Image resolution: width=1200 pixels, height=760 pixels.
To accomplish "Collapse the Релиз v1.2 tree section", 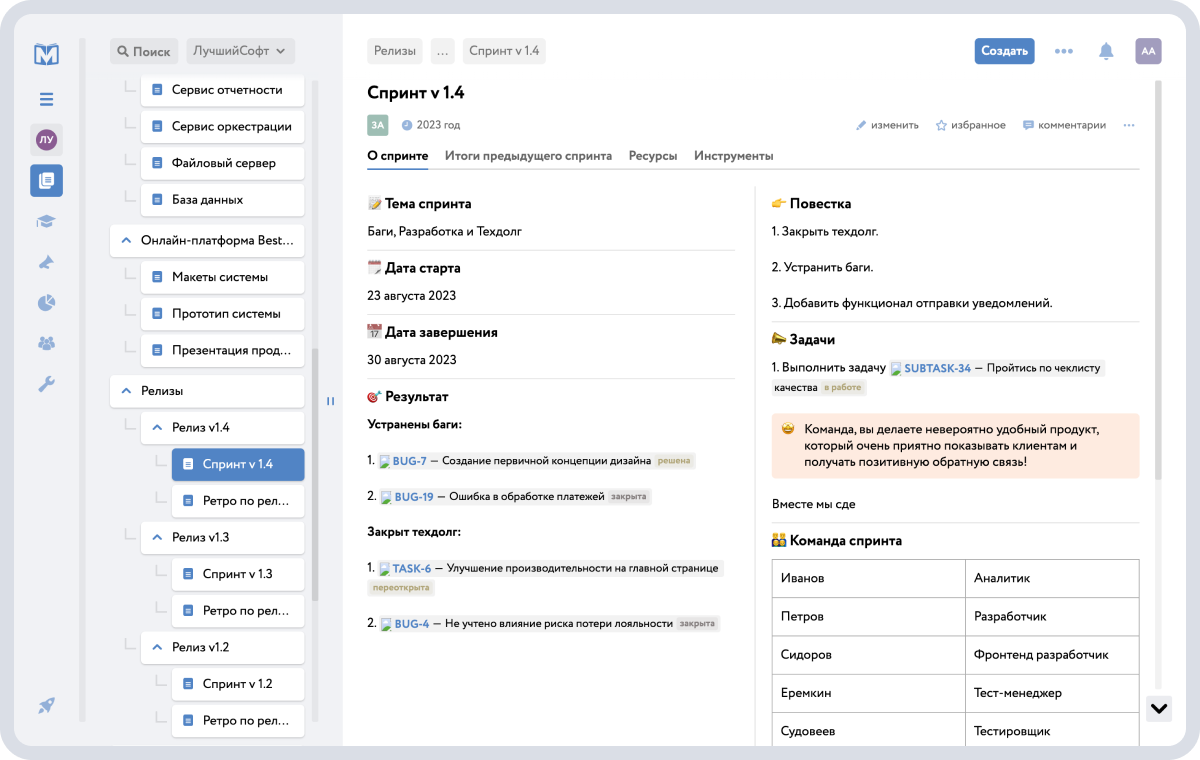I will [x=157, y=647].
